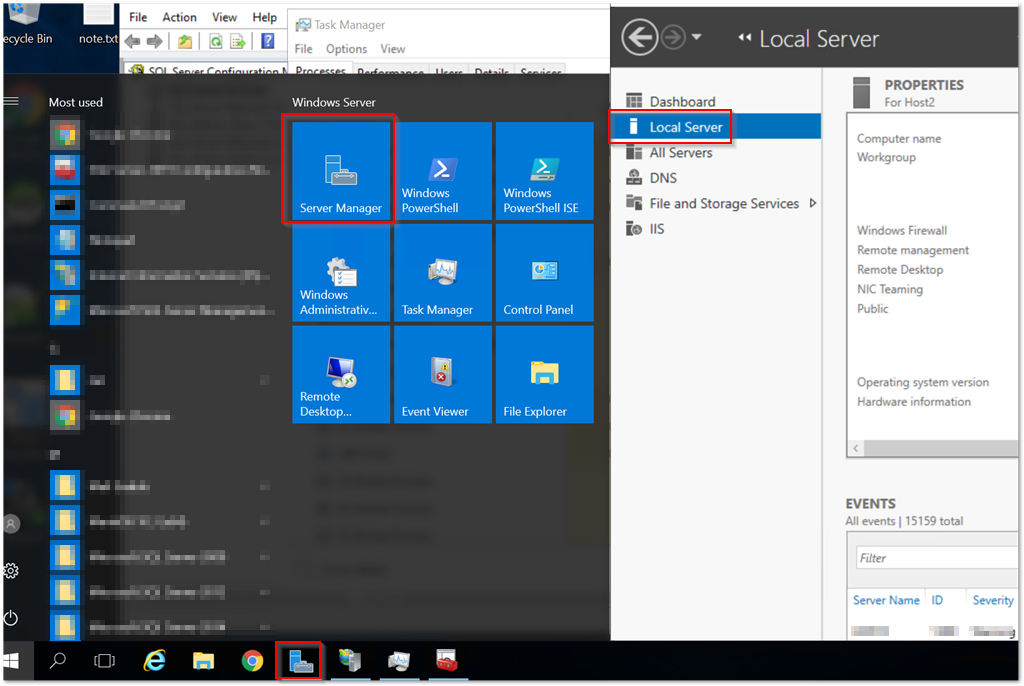Open the Remote Desktop Connection tile
This screenshot has width=1024, height=686.
340,375
